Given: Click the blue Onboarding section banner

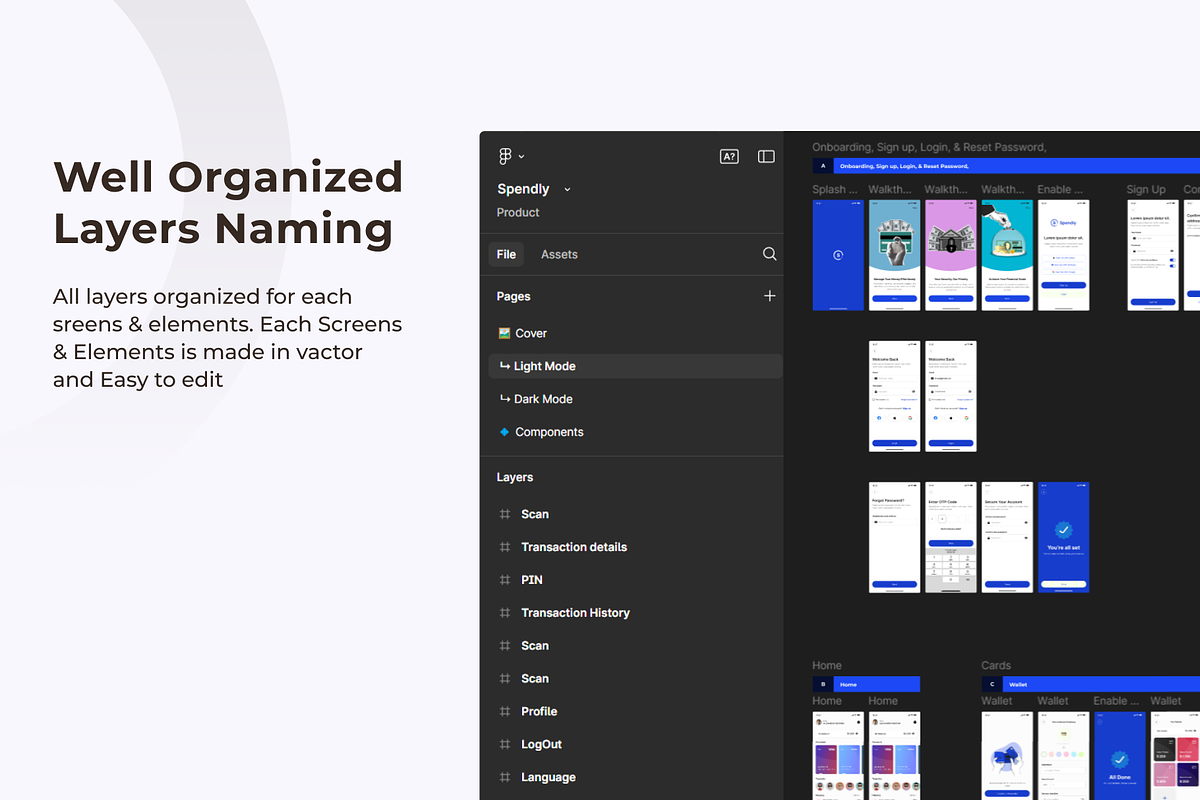Looking at the screenshot, I should pos(1006,166).
